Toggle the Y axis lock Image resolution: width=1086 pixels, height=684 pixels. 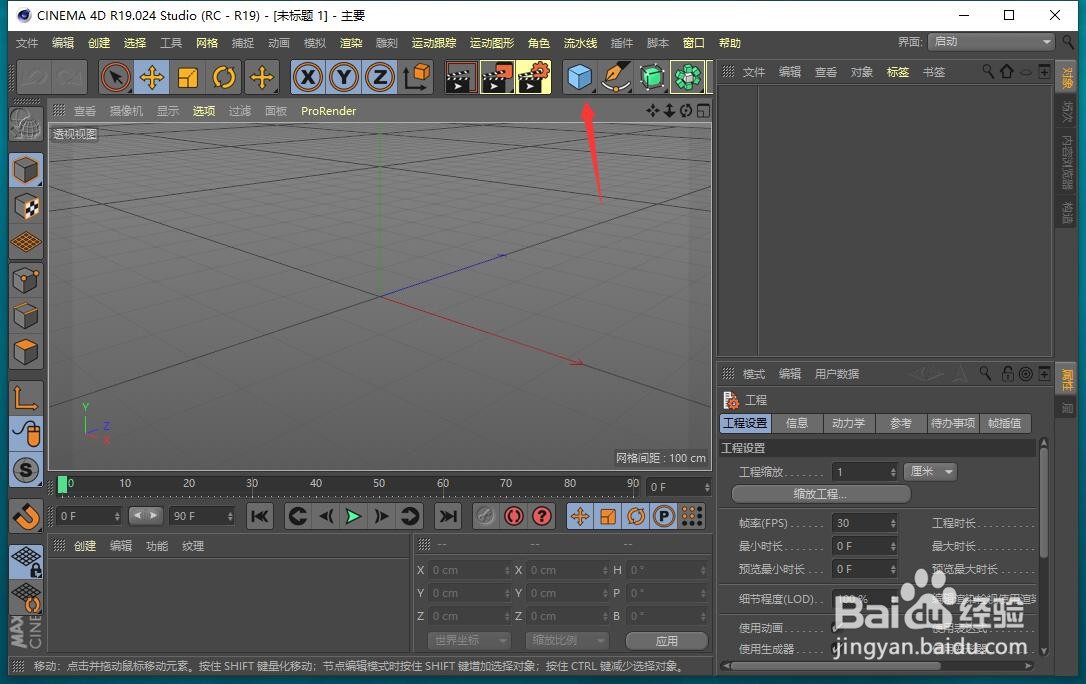pyautogui.click(x=344, y=77)
